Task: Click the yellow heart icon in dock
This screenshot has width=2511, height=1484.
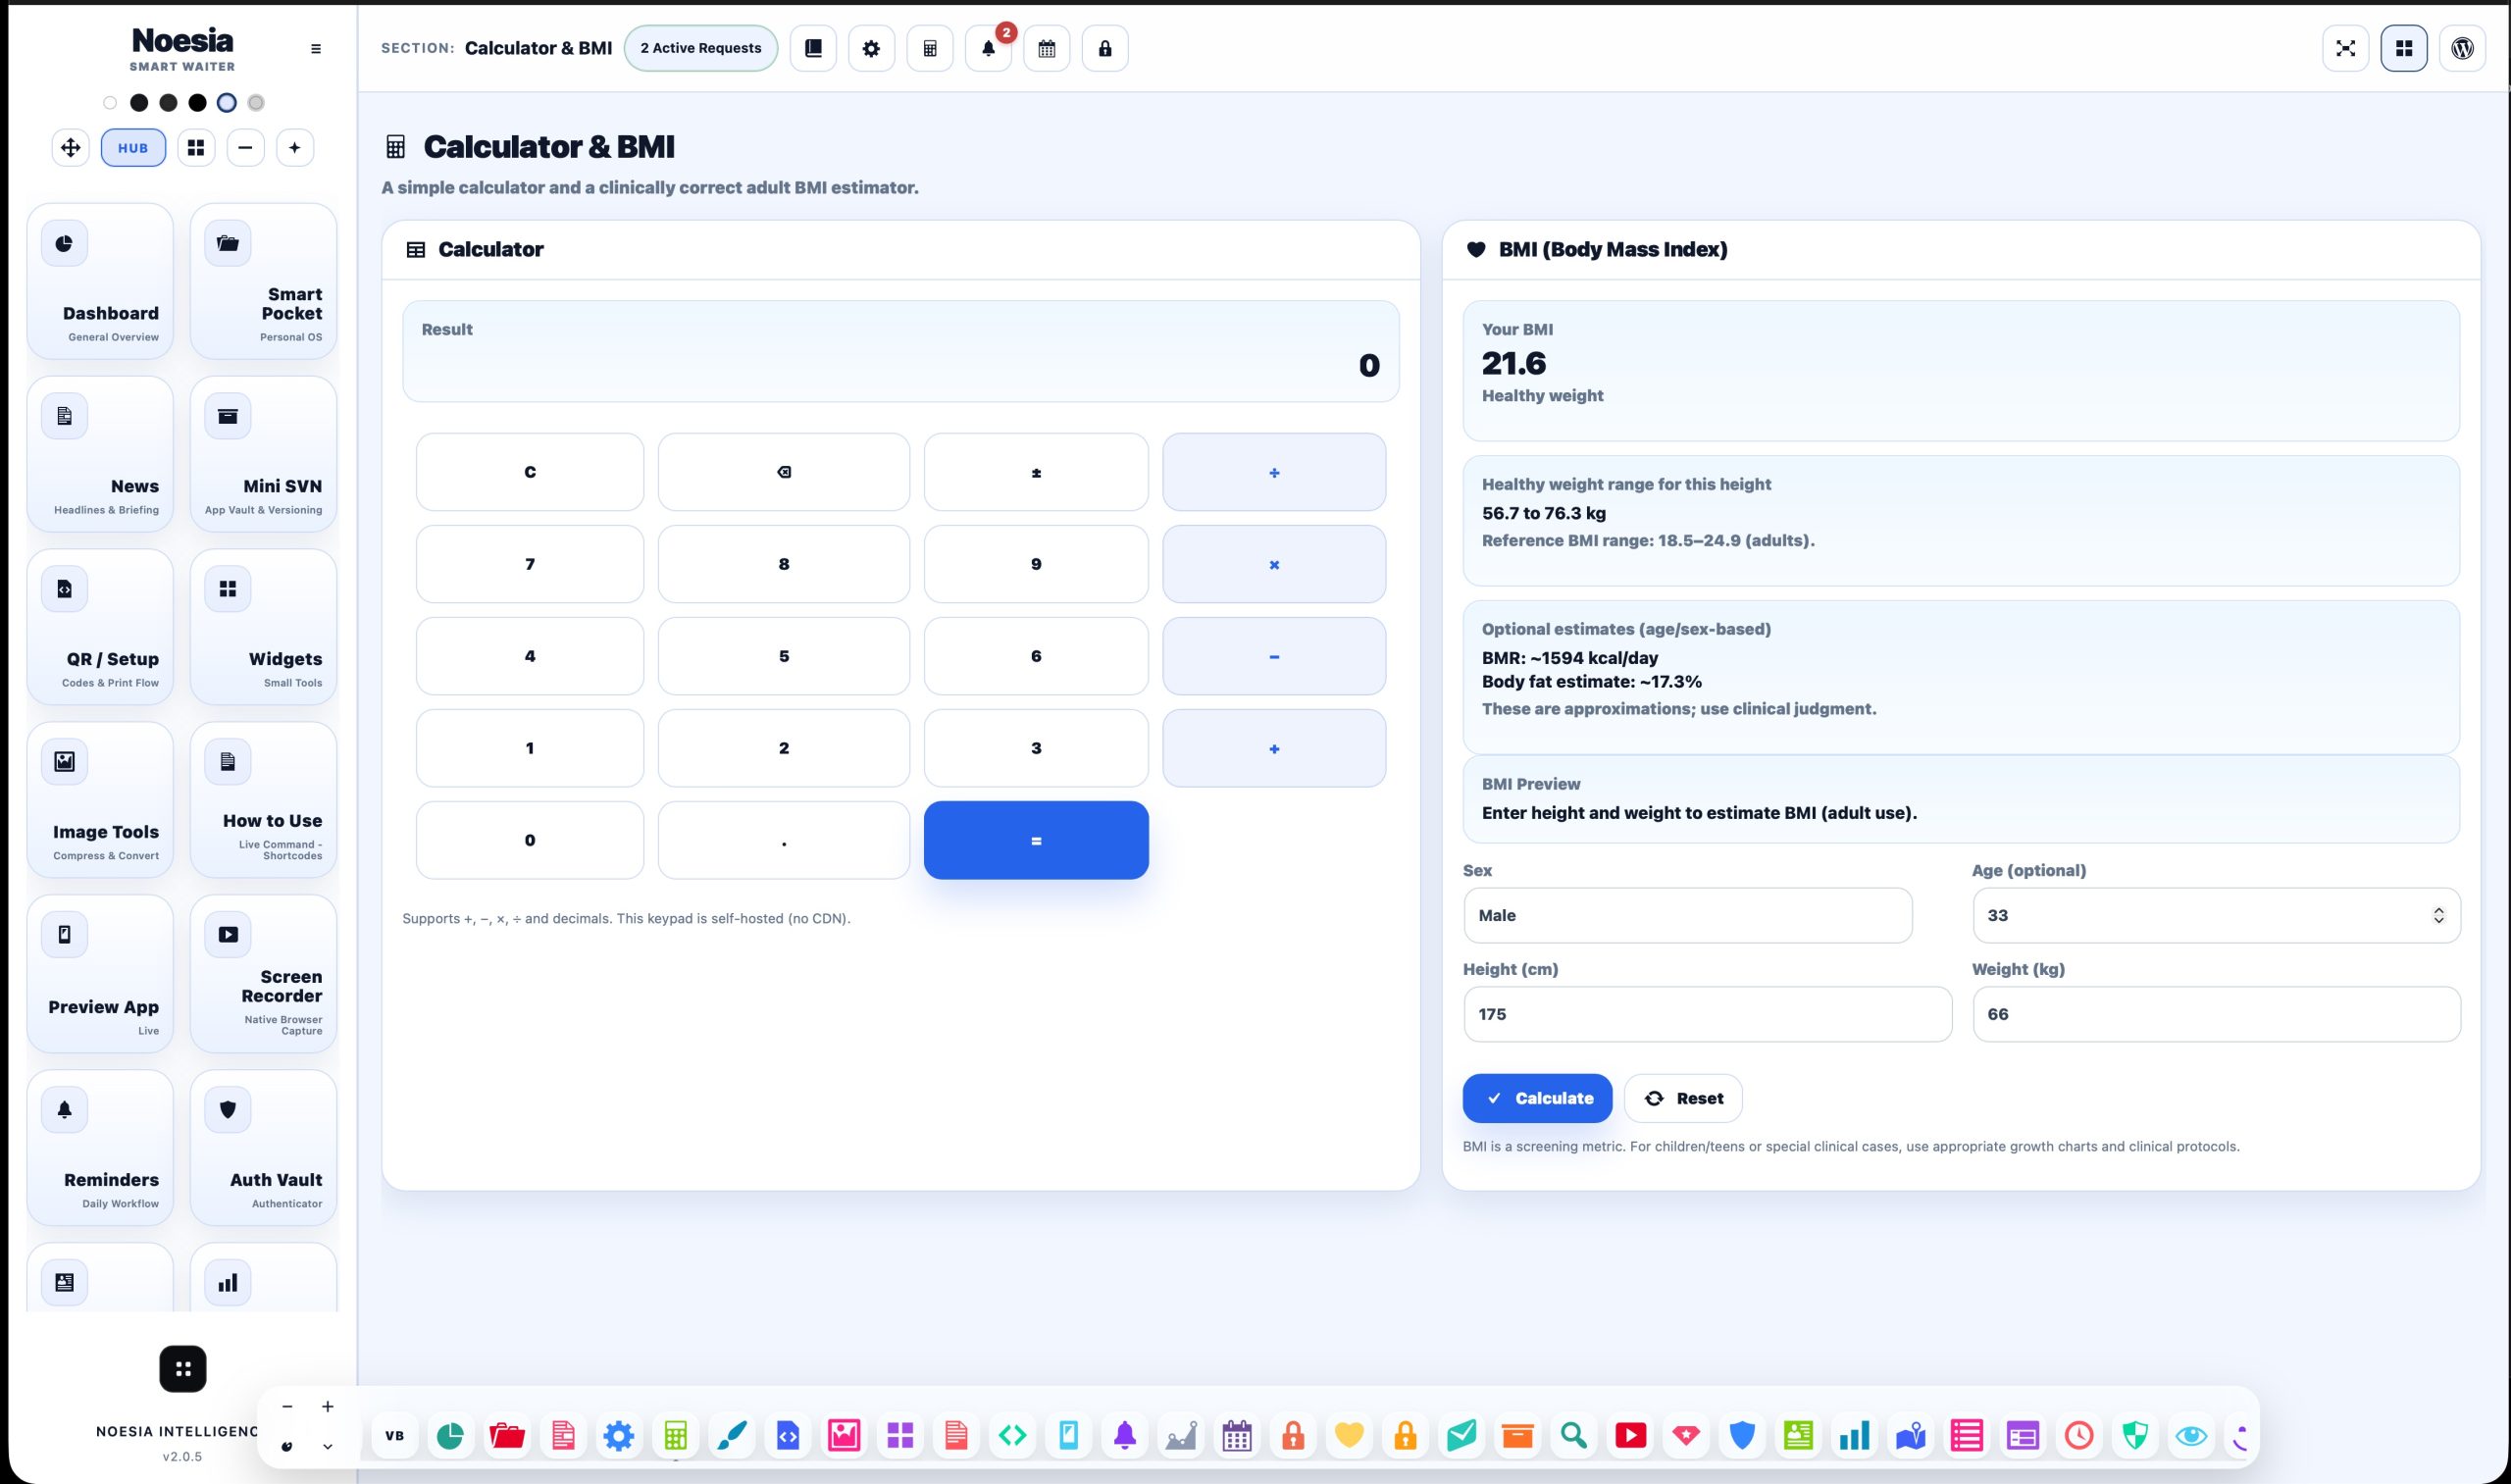Action: (x=1349, y=1436)
